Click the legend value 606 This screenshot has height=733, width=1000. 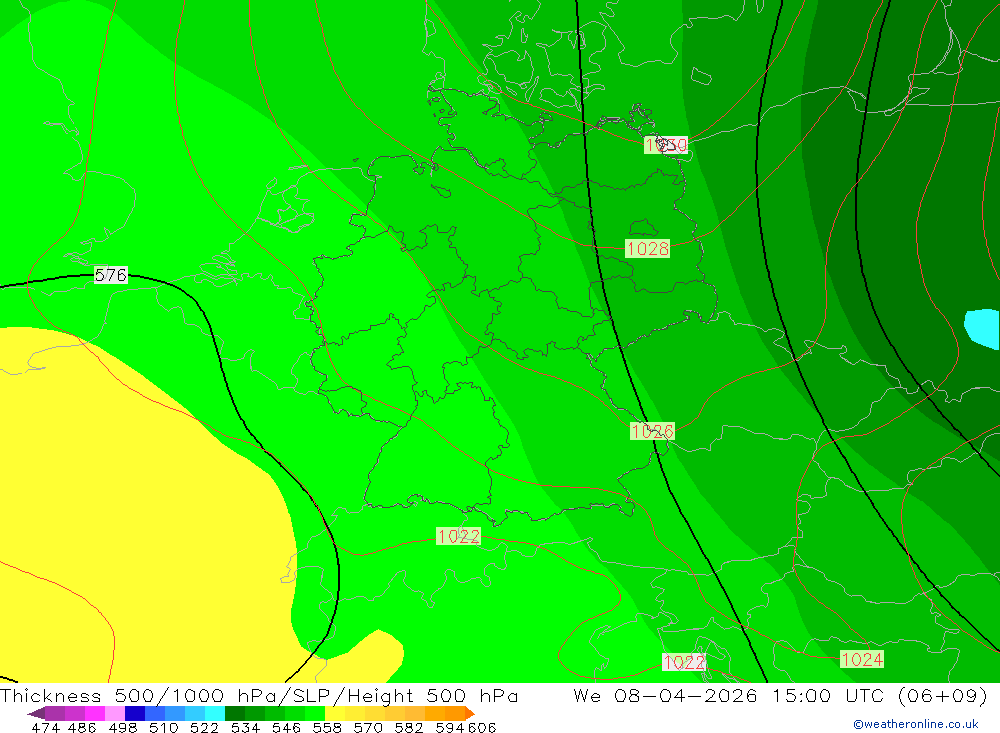coord(482,727)
